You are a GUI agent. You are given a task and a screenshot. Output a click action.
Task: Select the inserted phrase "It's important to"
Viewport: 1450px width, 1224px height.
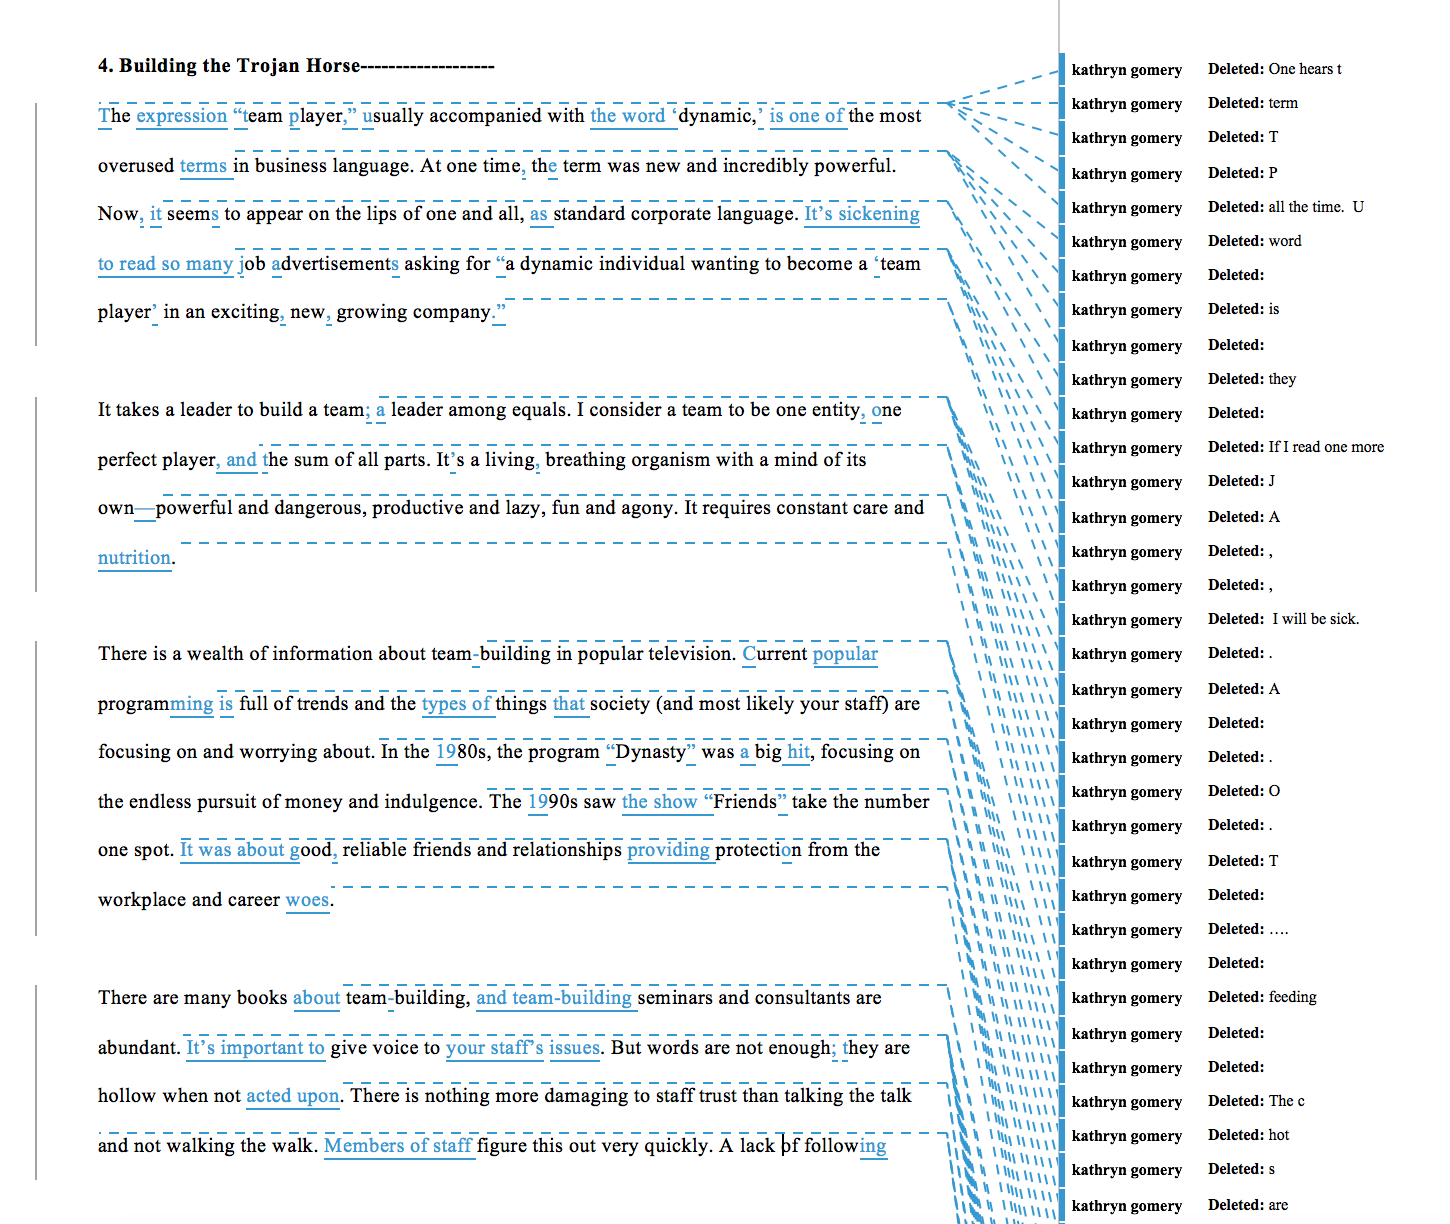pos(255,1048)
